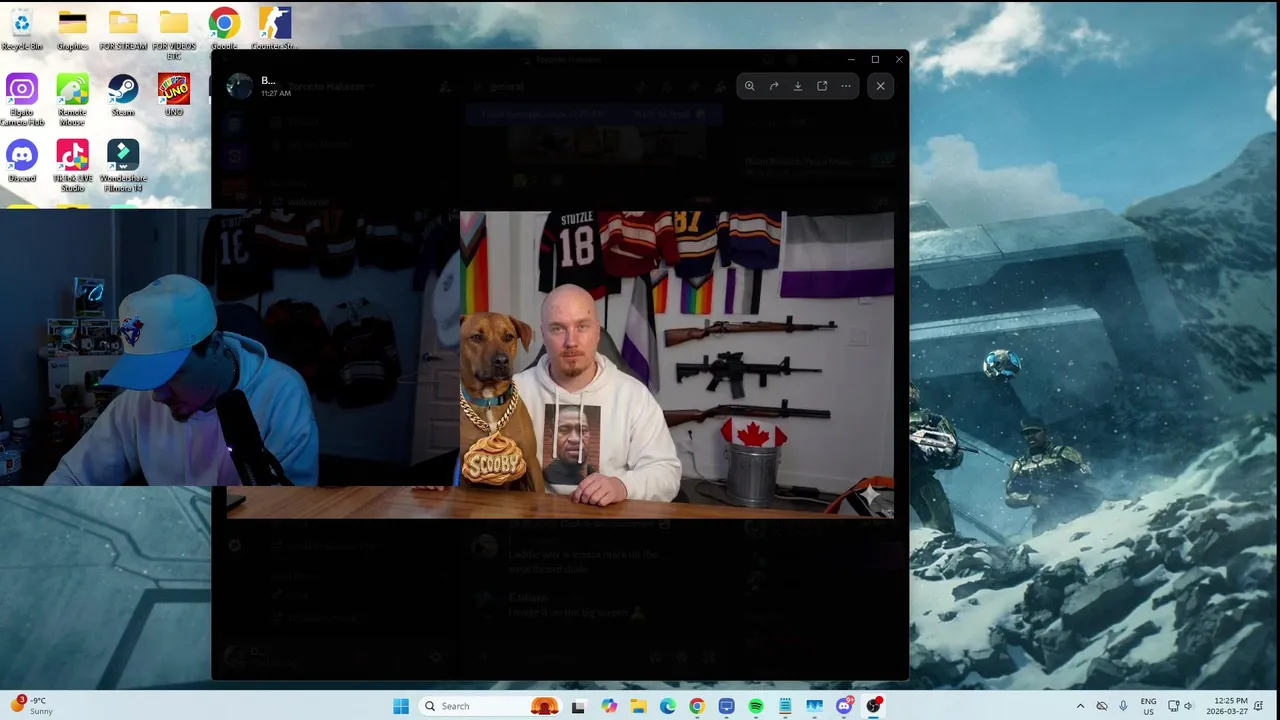Open Task View from taskbar
The image size is (1280, 720).
pyautogui.click(x=578, y=706)
